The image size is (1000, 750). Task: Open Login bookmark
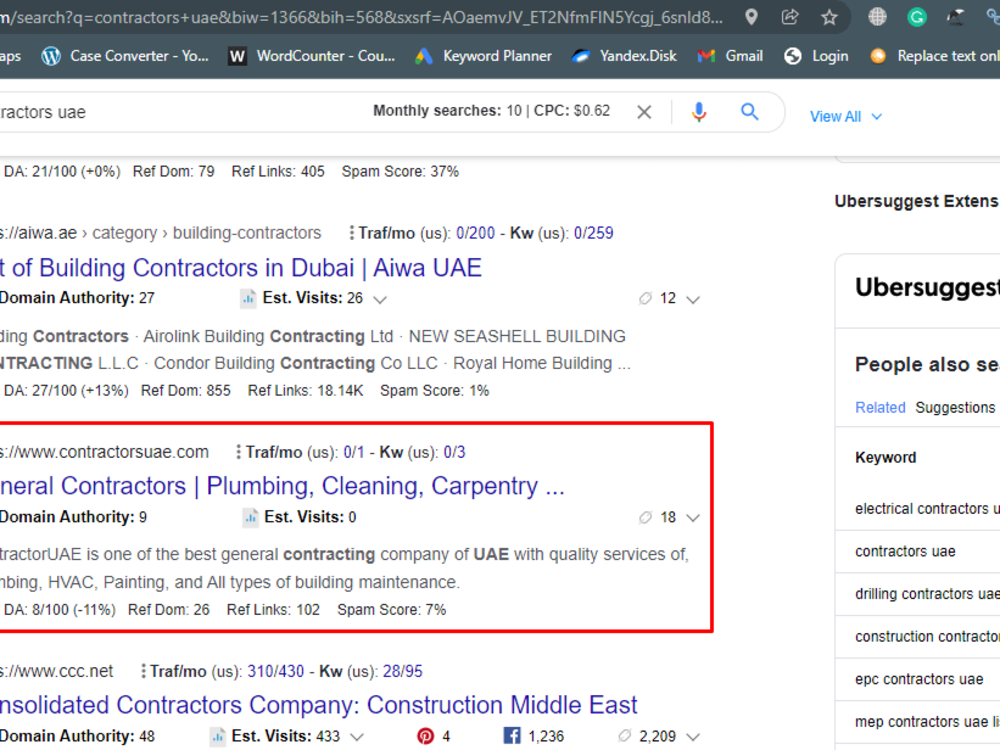pyautogui.click(x=816, y=56)
